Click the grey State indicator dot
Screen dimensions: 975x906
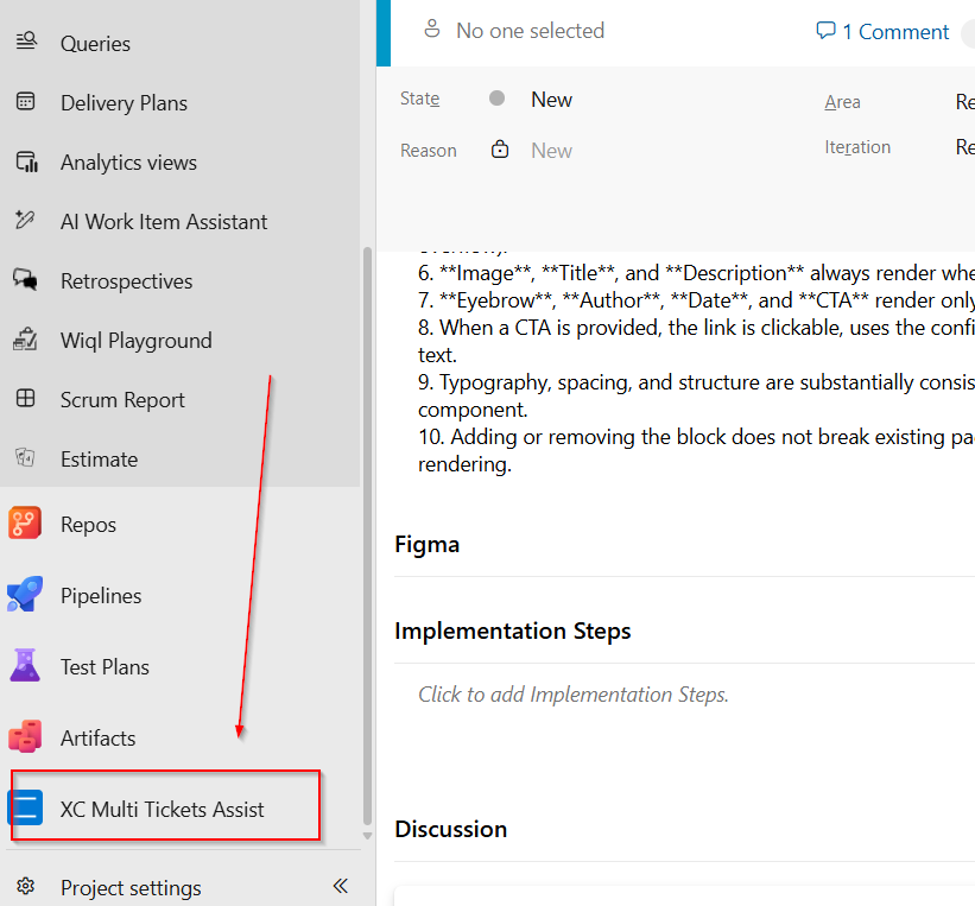(x=497, y=98)
